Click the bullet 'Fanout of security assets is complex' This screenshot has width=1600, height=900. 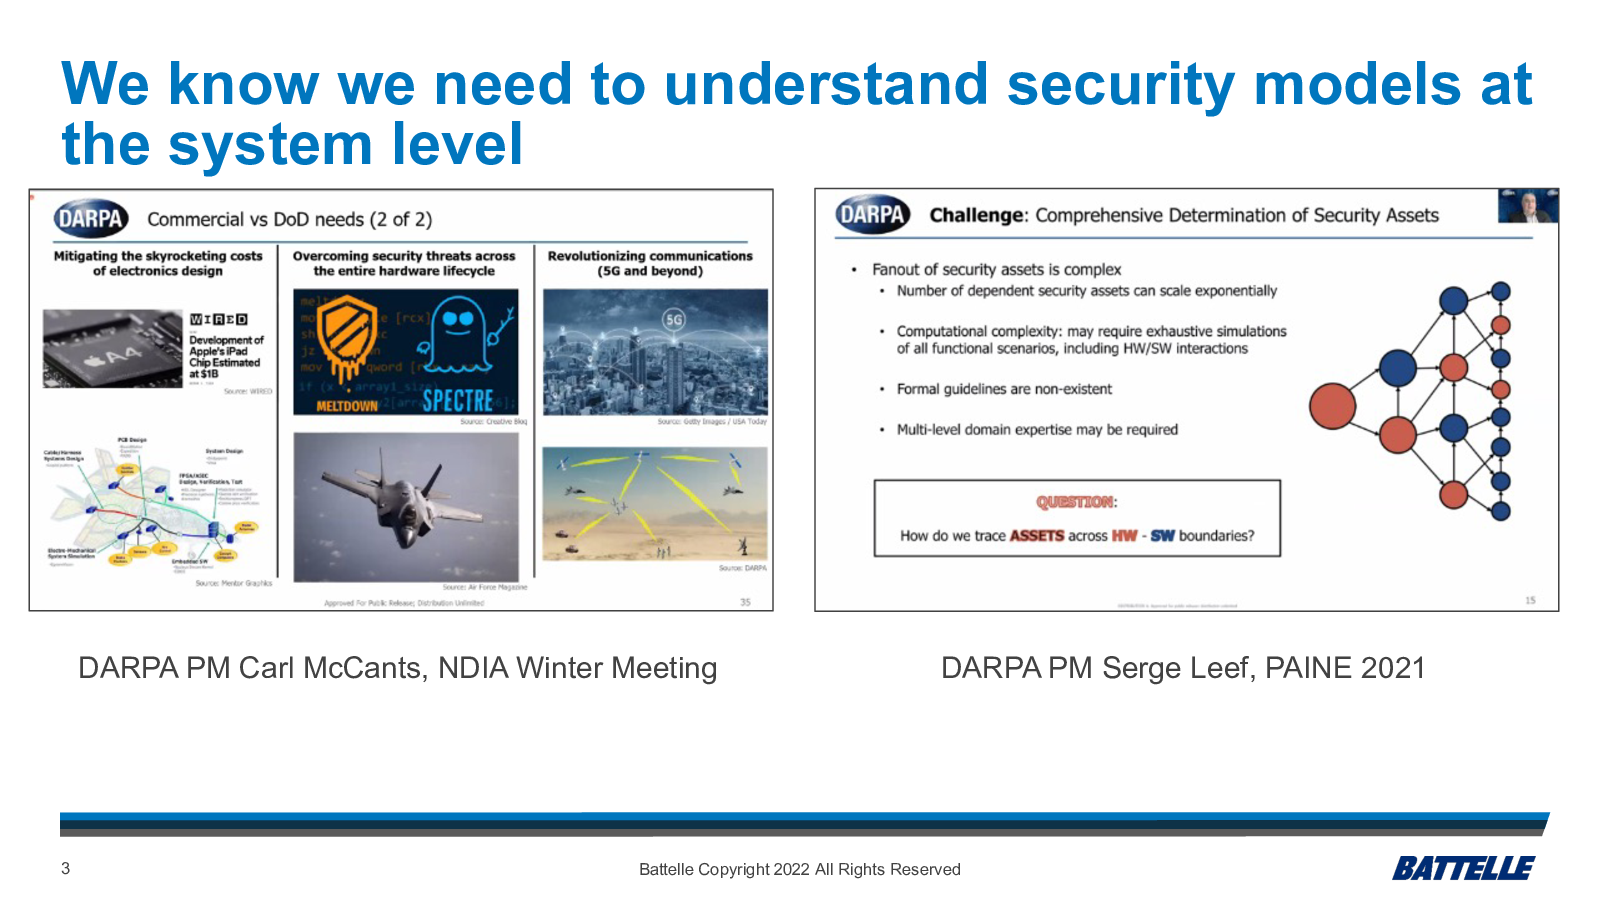[x=996, y=269]
